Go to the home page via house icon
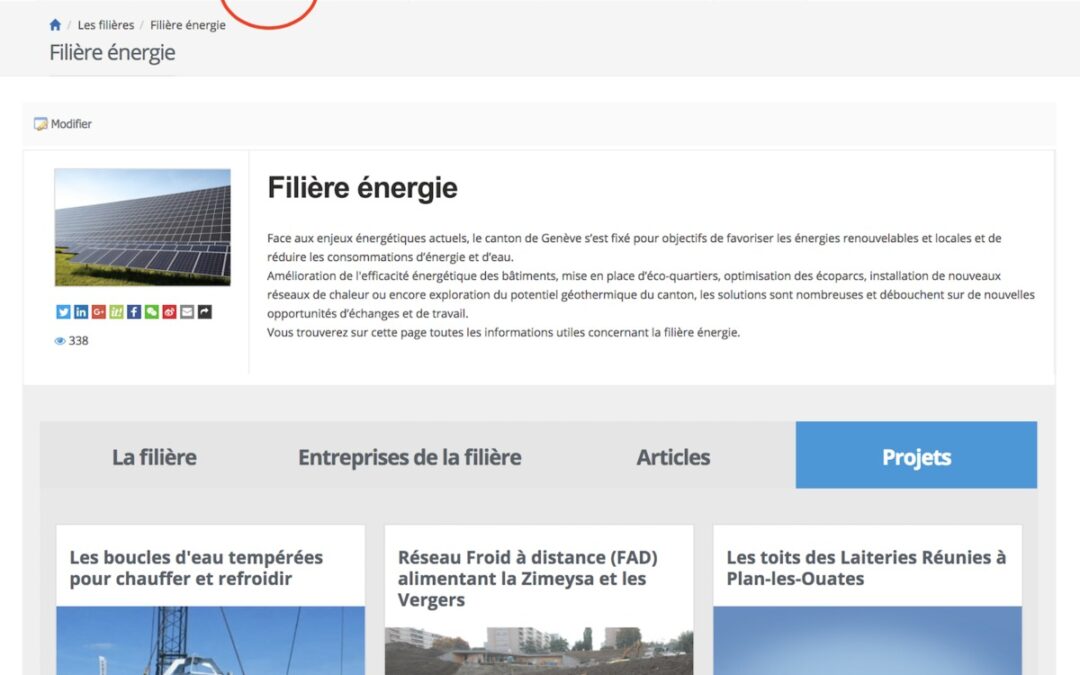Image resolution: width=1080 pixels, height=675 pixels. point(55,25)
